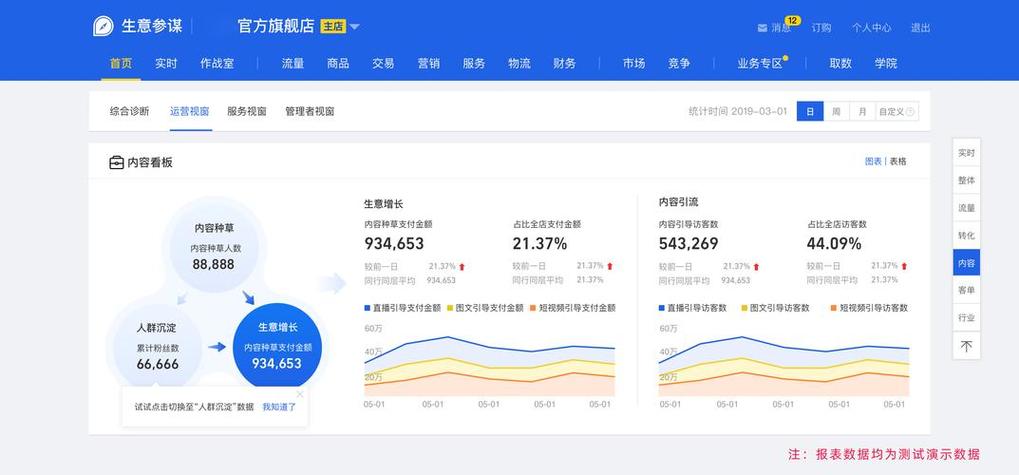Click red up arrow under 内容引导访客数

(756, 266)
